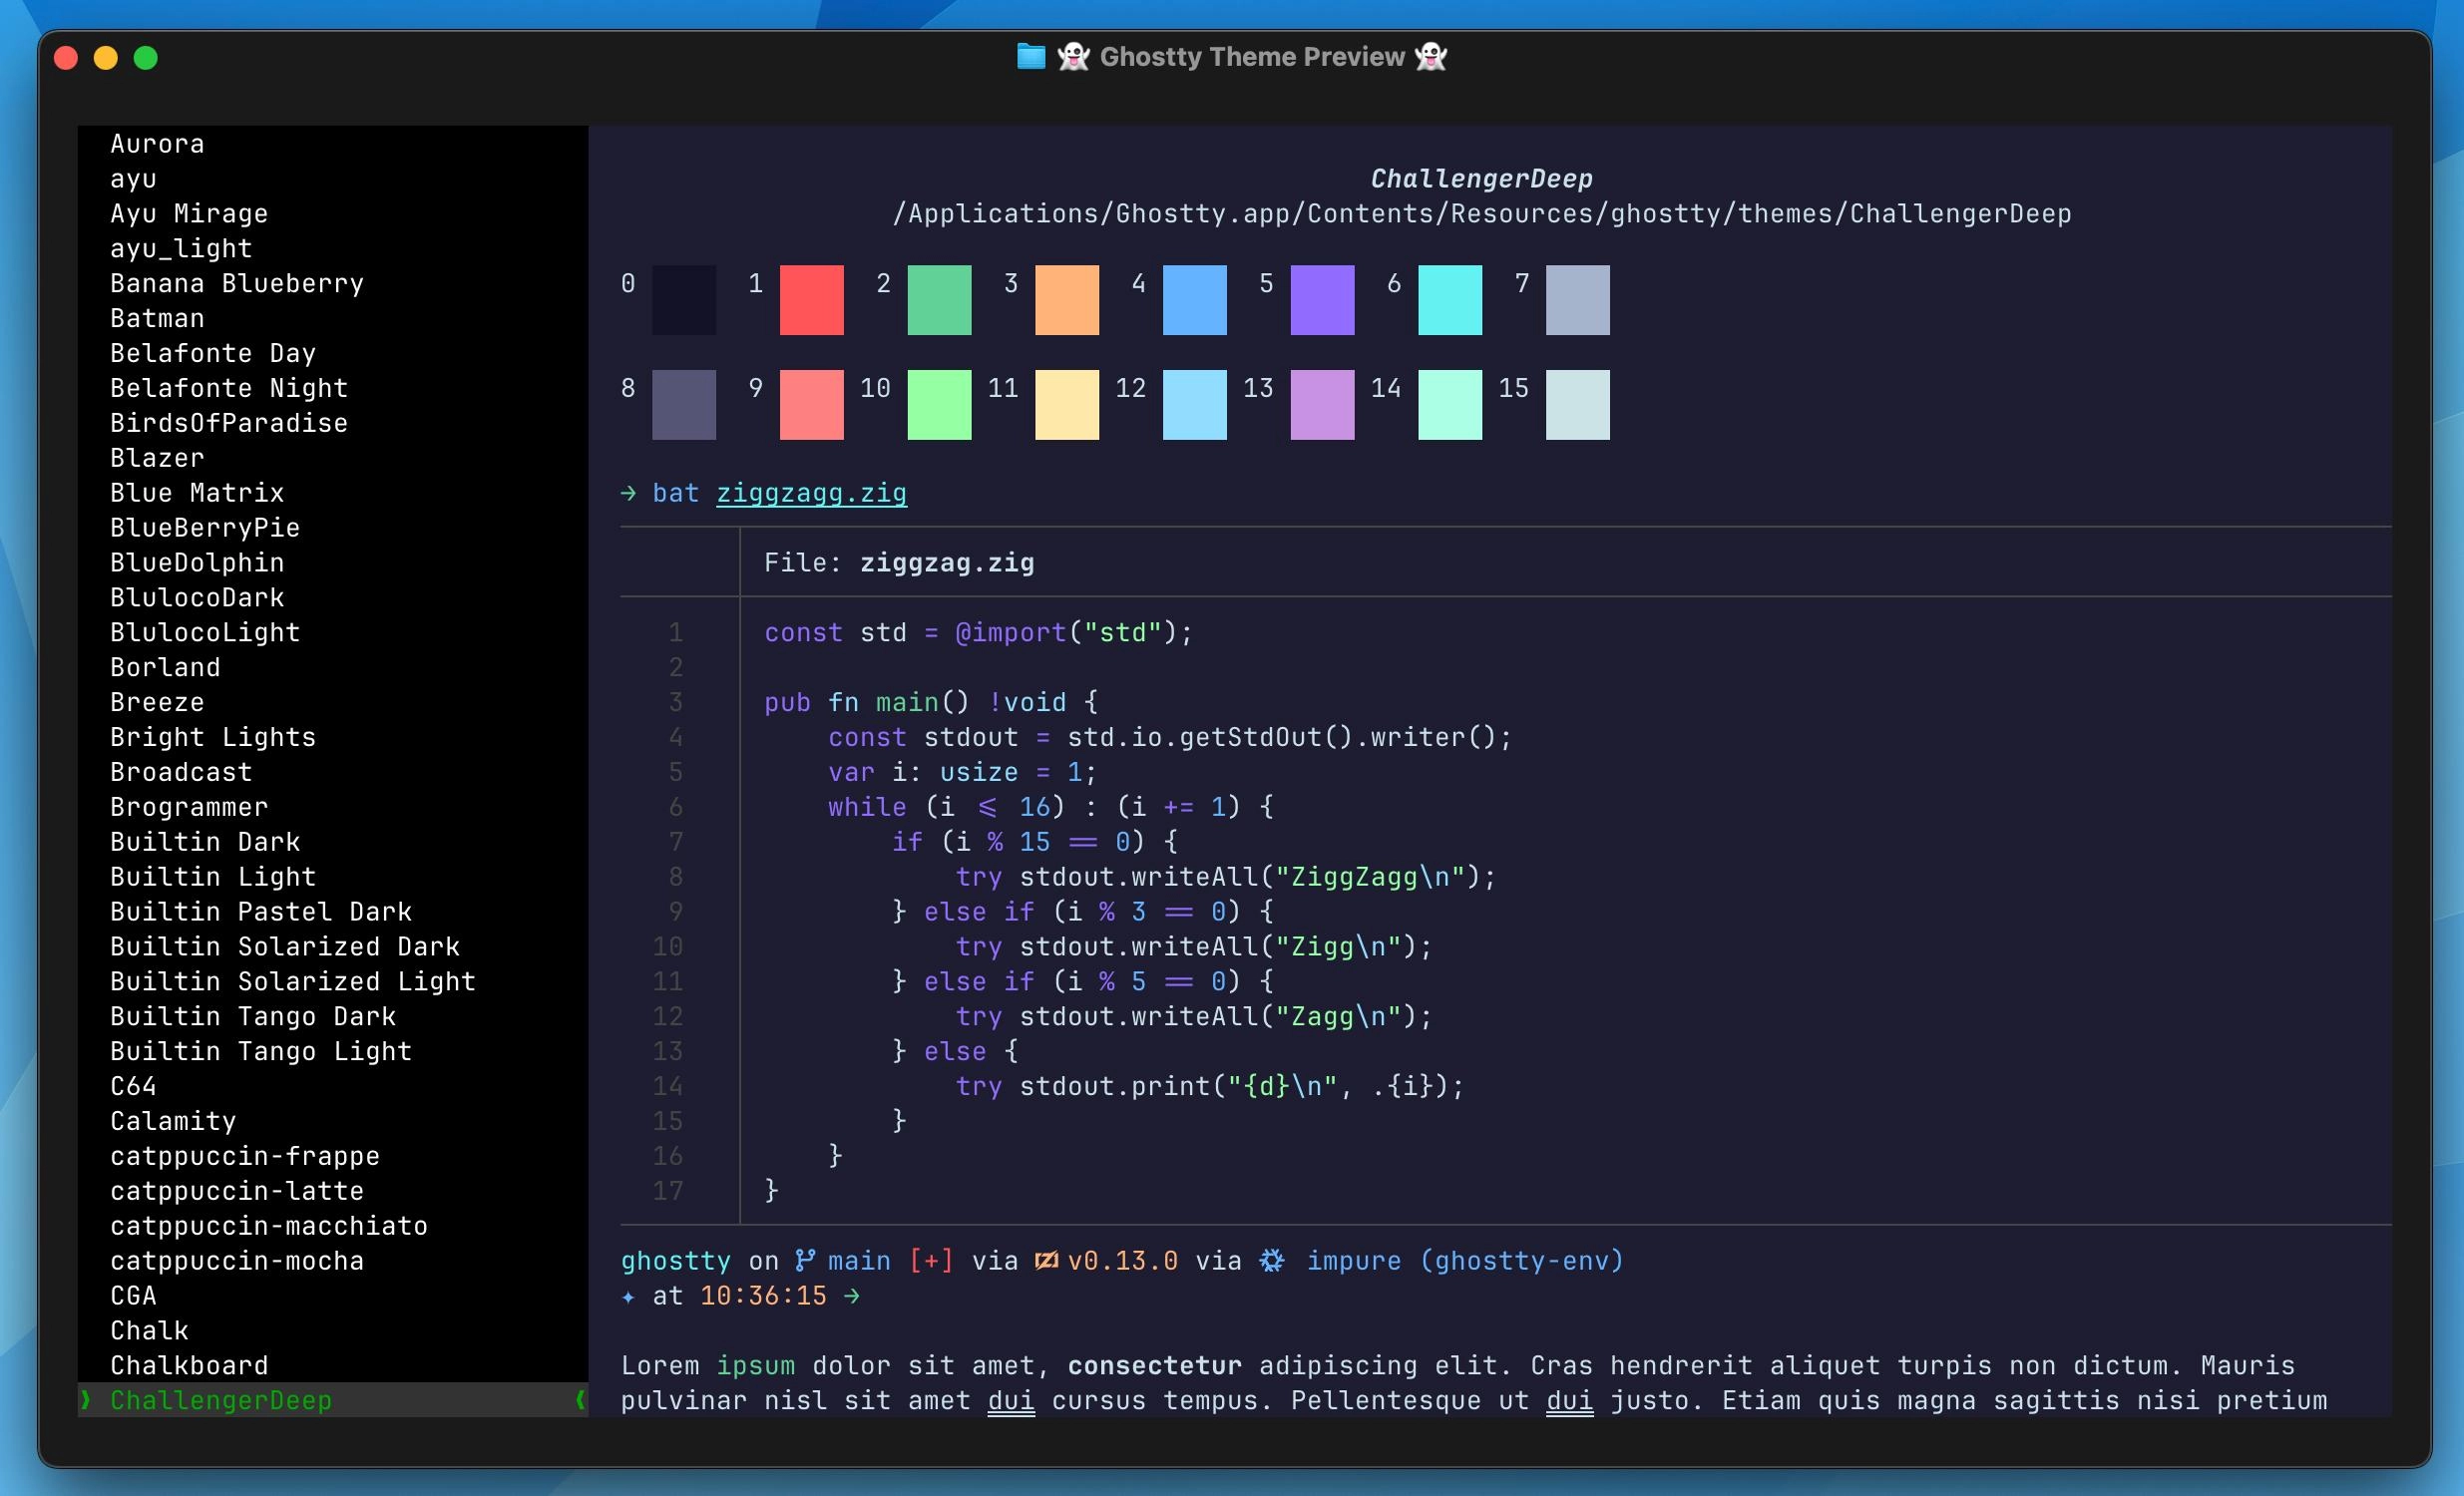The height and width of the screenshot is (1496, 2464).
Task: Select the Builtin Solarized Dark theme
Action: pos(285,947)
